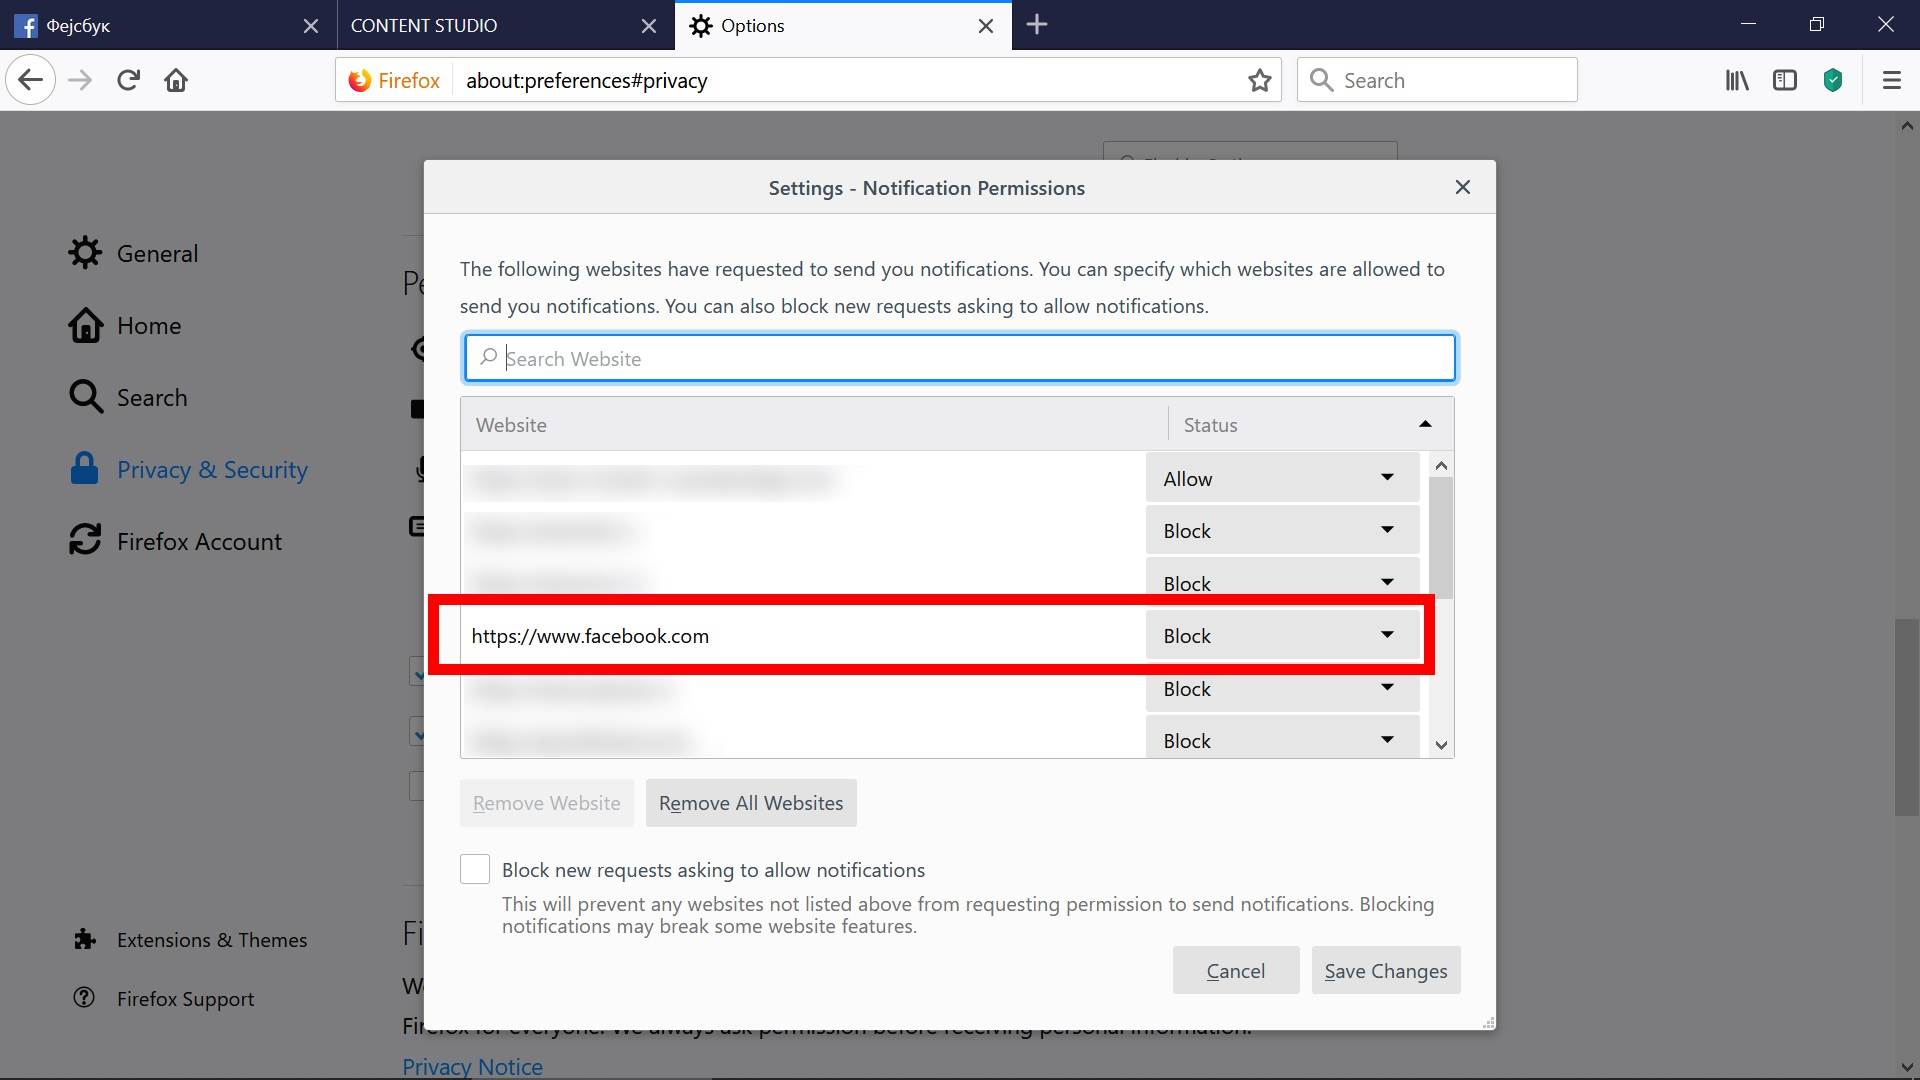
Task: Click Remove All Websites button
Action: (750, 803)
